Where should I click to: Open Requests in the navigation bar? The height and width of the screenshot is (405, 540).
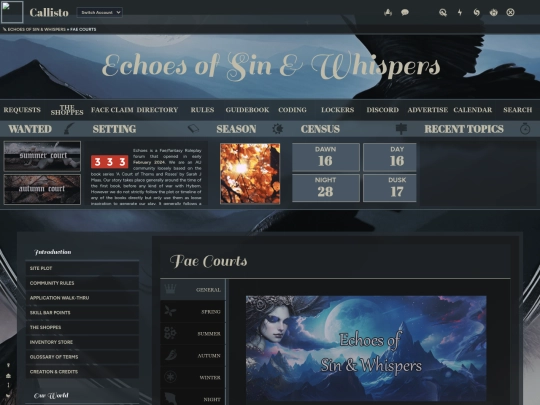pyautogui.click(x=22, y=110)
